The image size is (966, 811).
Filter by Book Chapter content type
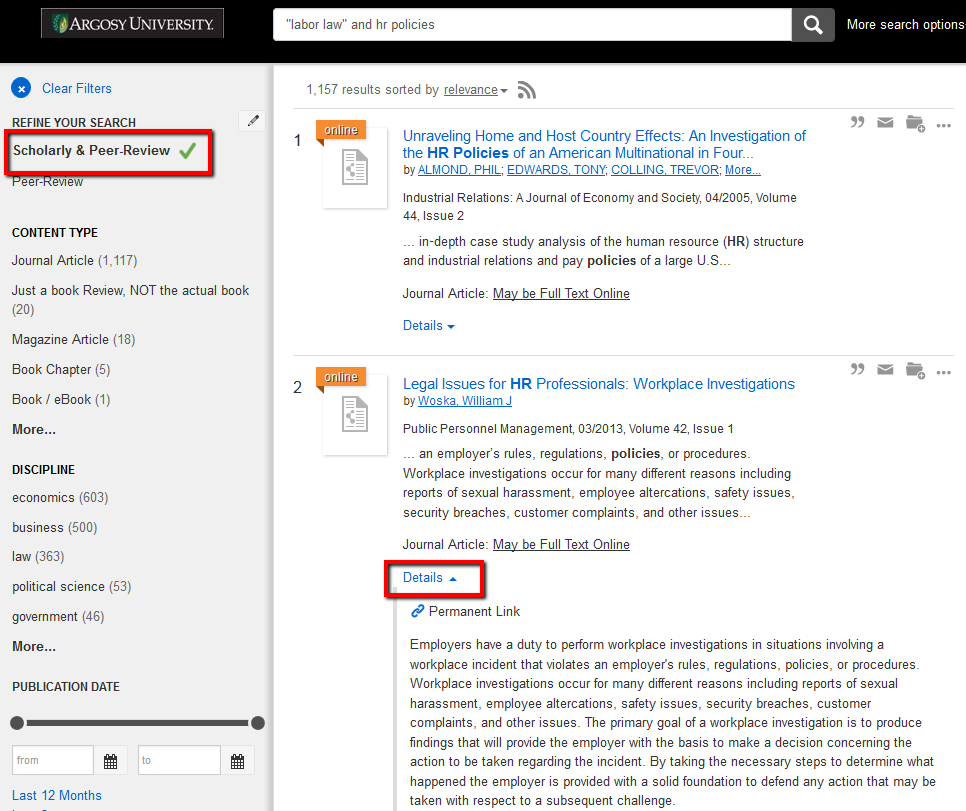click(61, 370)
